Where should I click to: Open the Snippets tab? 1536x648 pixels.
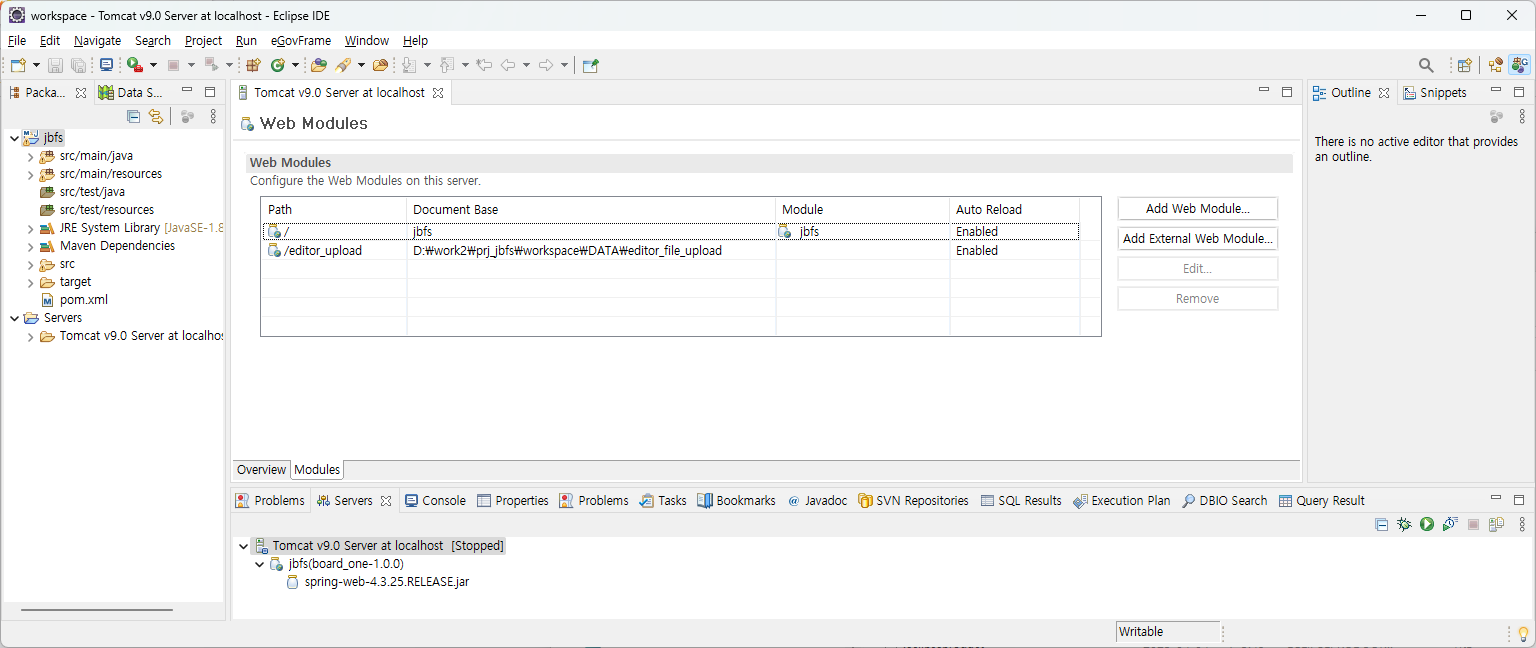coord(1435,92)
